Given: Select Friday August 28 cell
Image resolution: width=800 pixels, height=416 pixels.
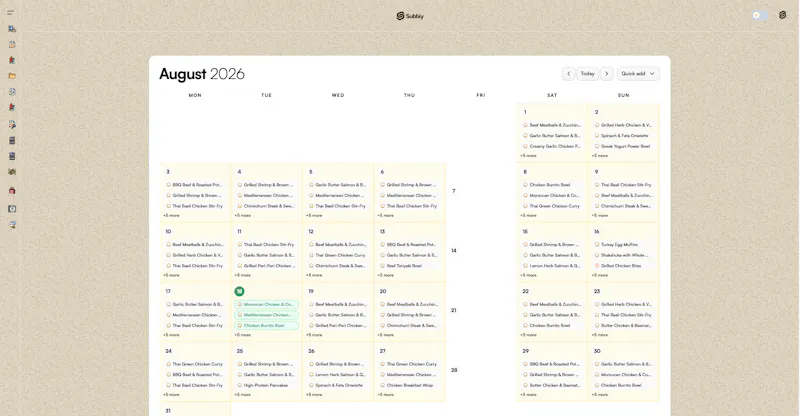Looking at the screenshot, I should point(481,372).
